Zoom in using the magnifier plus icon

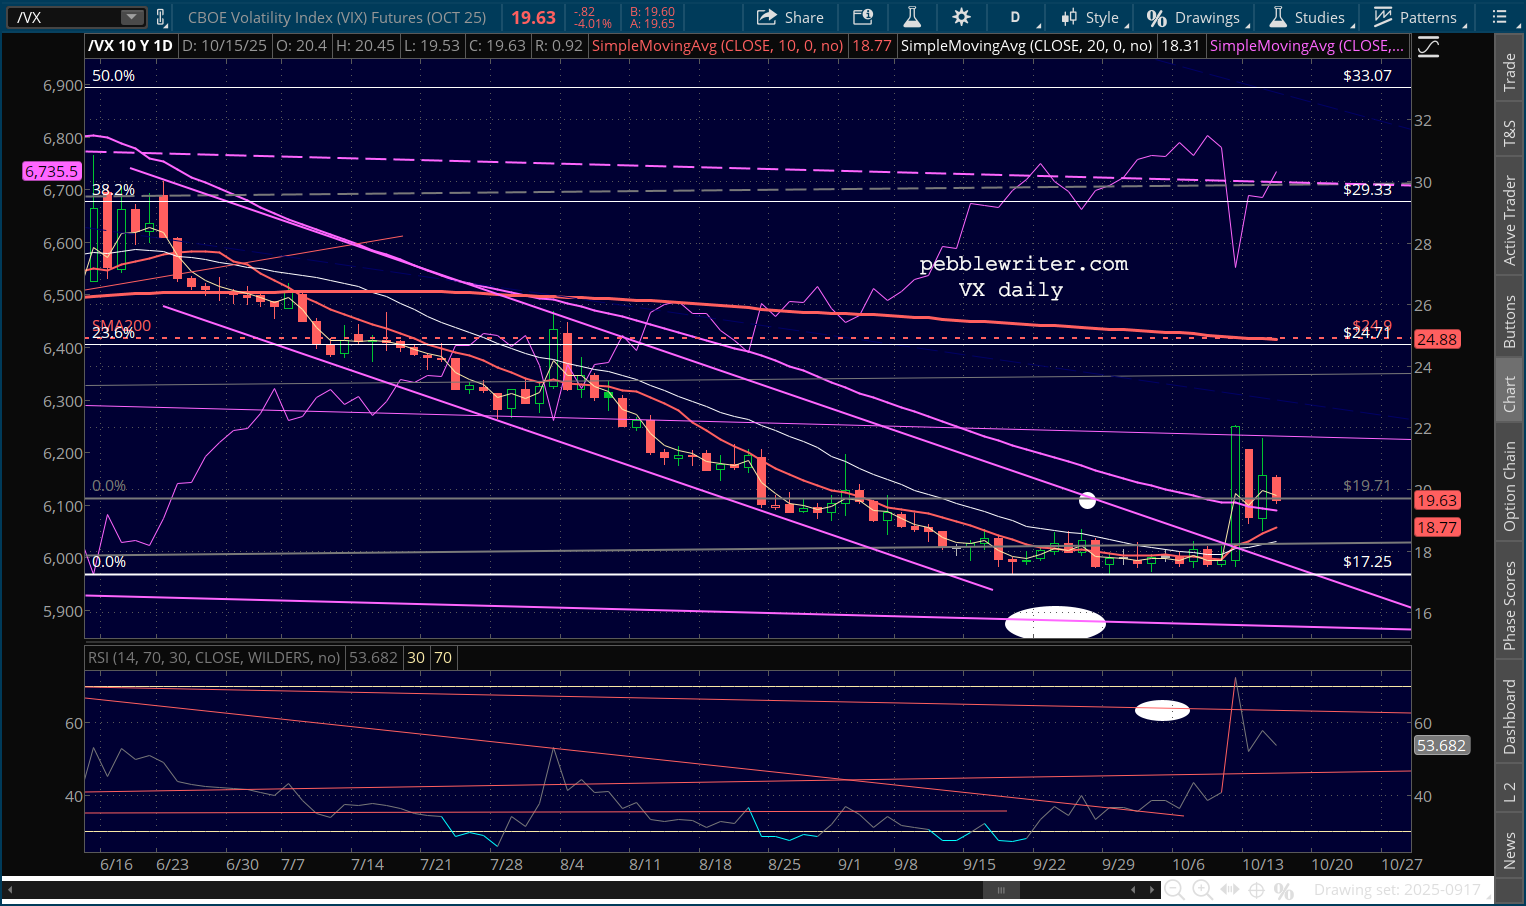pos(1202,890)
